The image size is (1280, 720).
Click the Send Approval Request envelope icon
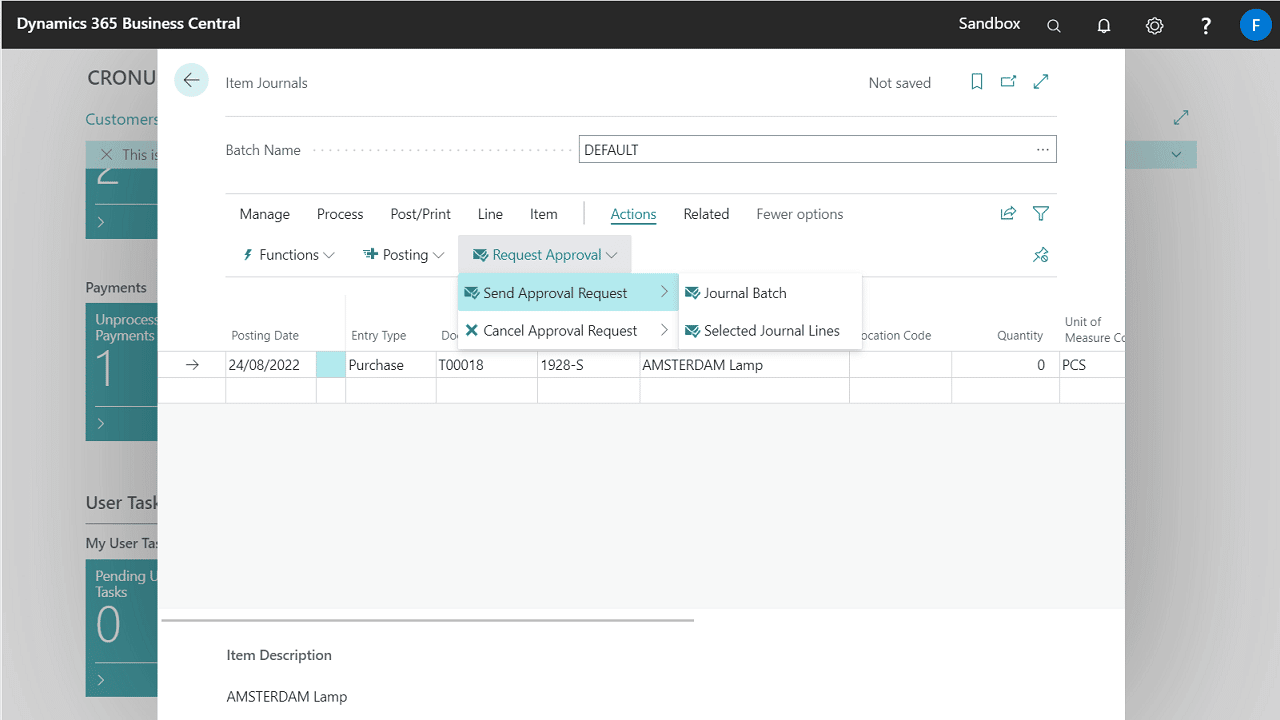(472, 293)
